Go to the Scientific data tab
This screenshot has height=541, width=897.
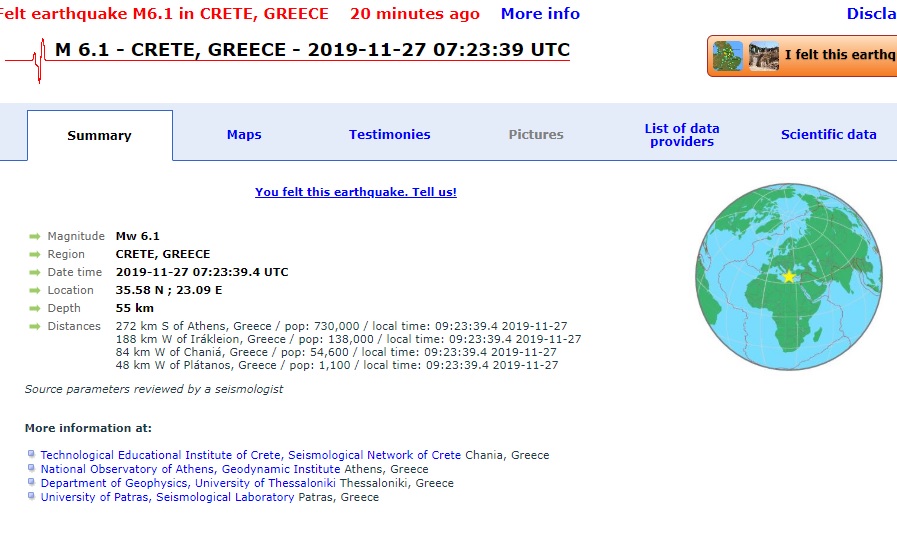tap(828, 135)
